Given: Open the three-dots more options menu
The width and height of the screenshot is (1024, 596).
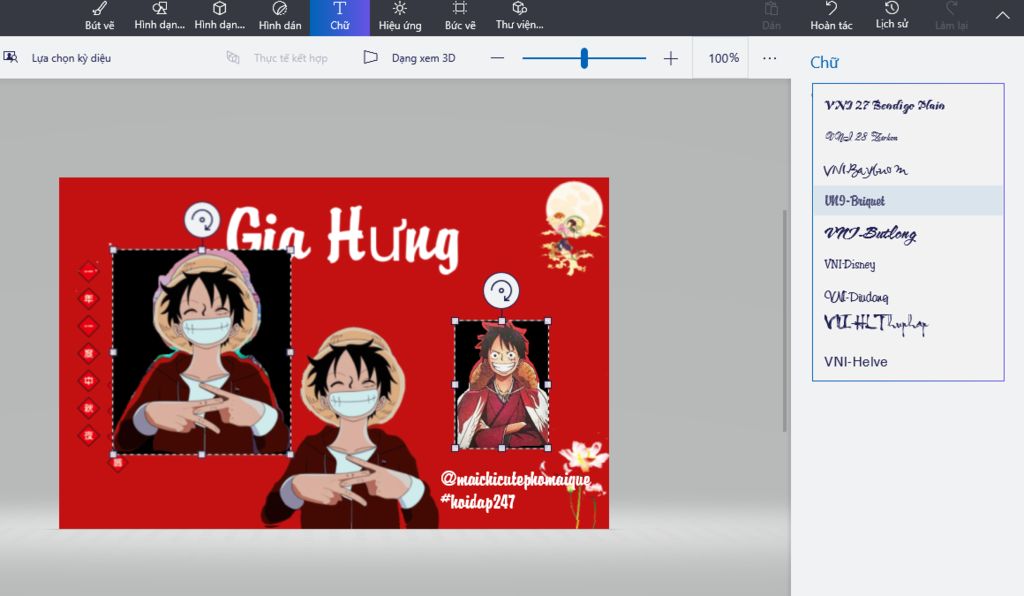Looking at the screenshot, I should pyautogui.click(x=770, y=58).
